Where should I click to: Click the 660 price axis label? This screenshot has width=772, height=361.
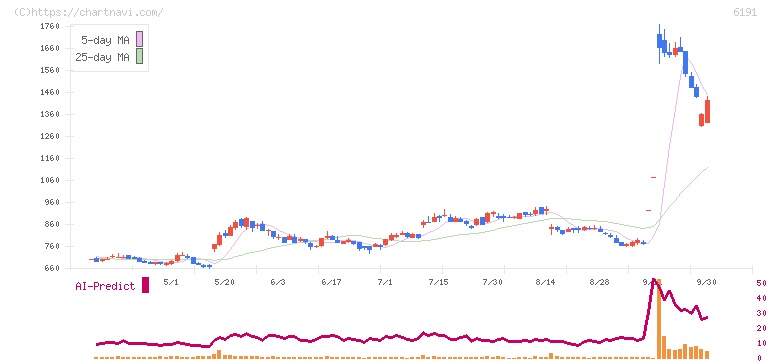pyautogui.click(x=53, y=268)
